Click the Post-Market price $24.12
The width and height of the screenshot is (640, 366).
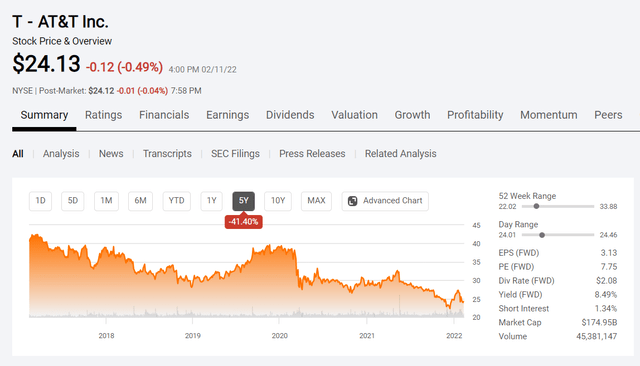point(101,91)
